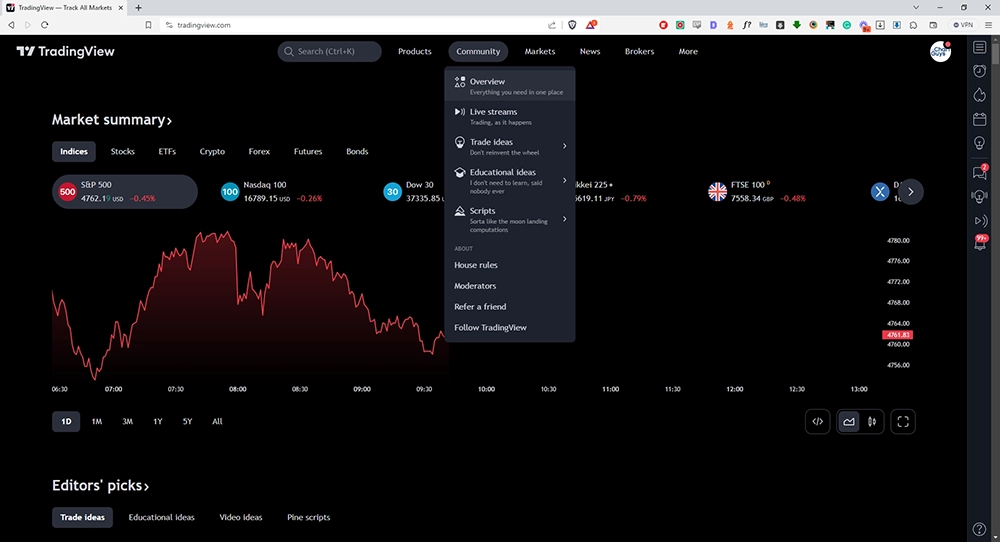Open the browser tab search chevron

[x=916, y=8]
